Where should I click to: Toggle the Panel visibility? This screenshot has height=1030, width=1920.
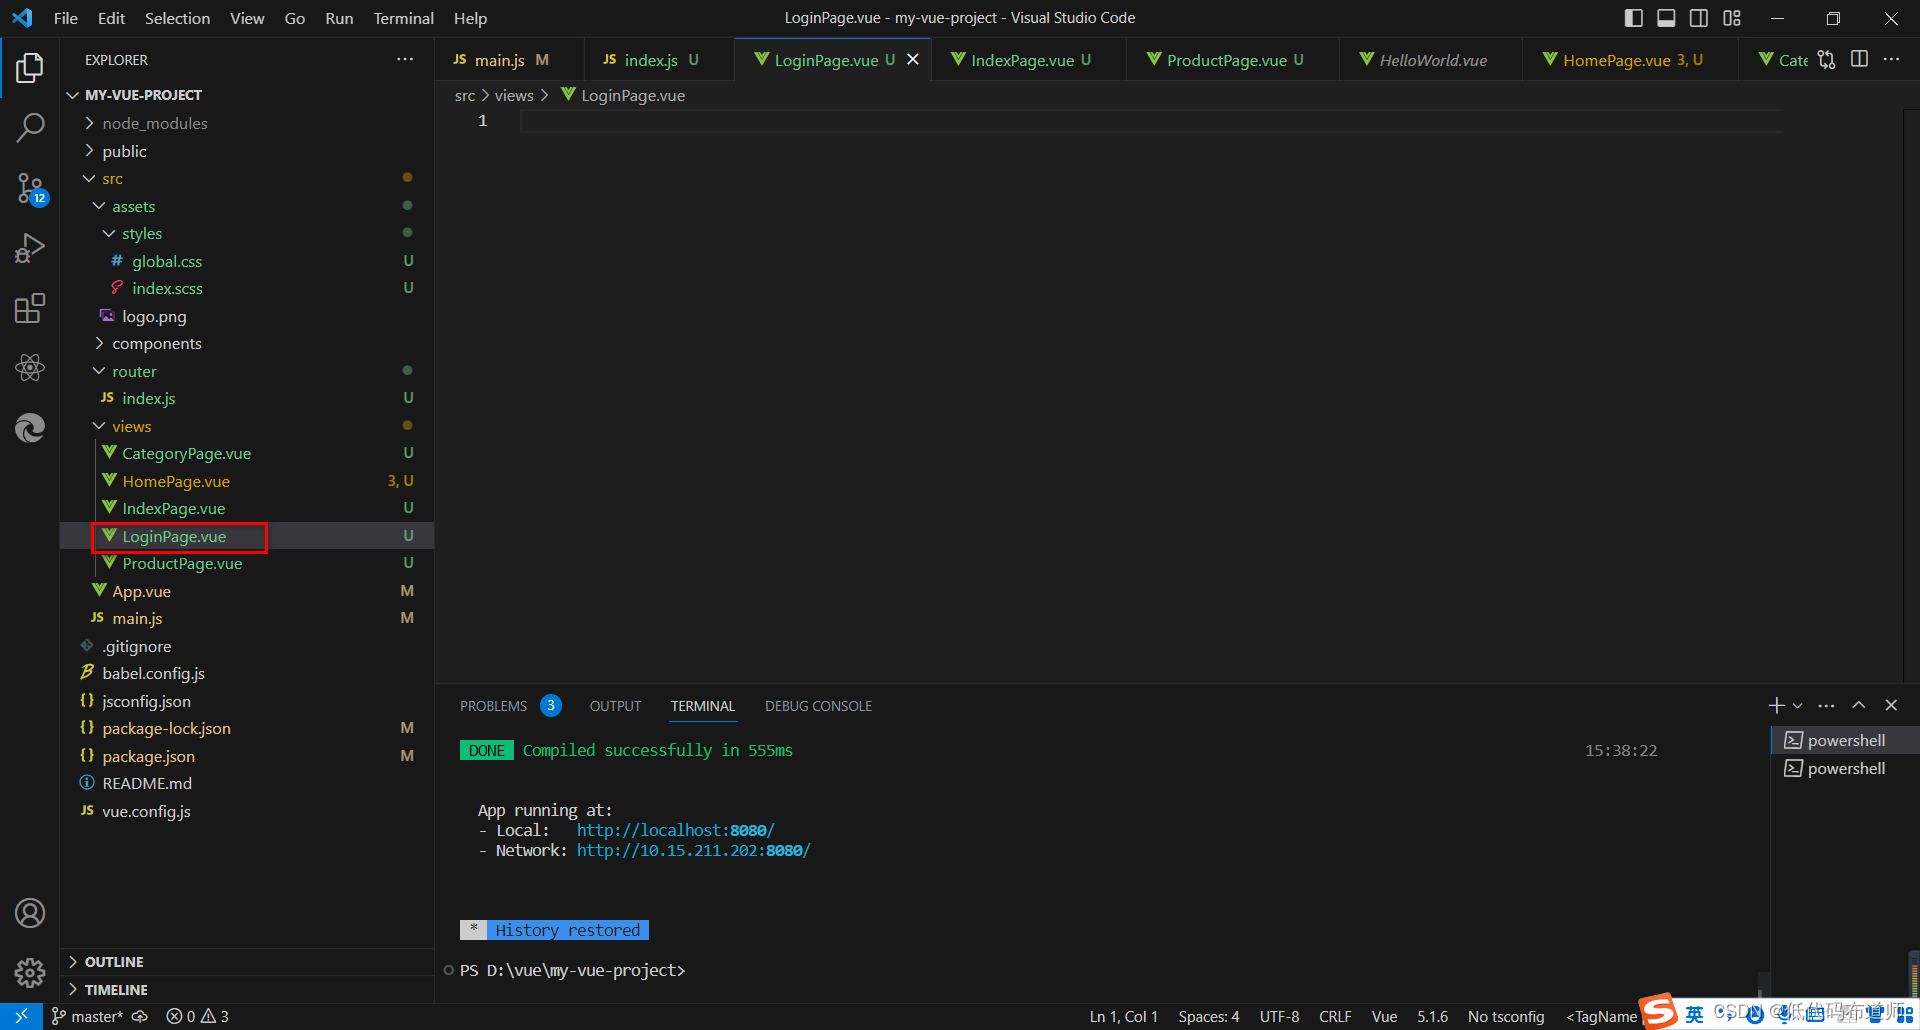[x=1666, y=17]
